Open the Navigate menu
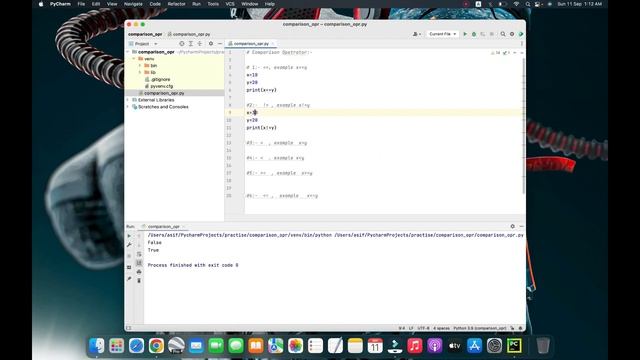Image resolution: width=640 pixels, height=360 pixels. click(133, 4)
